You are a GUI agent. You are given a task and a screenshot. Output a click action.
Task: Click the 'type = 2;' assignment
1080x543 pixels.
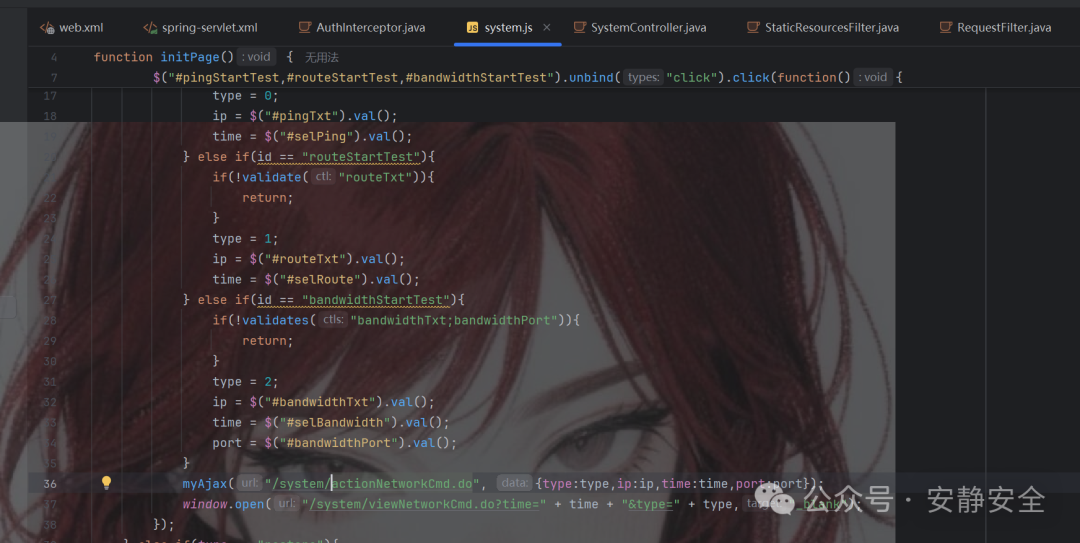[x=245, y=382]
